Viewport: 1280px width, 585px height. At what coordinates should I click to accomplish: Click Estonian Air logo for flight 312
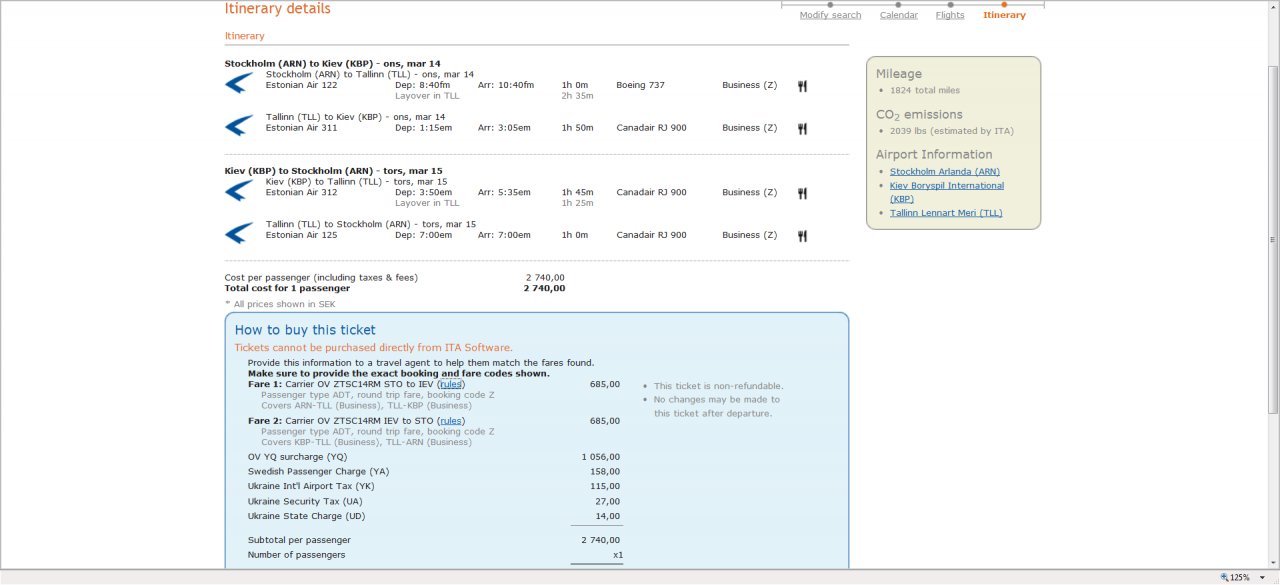point(239,190)
